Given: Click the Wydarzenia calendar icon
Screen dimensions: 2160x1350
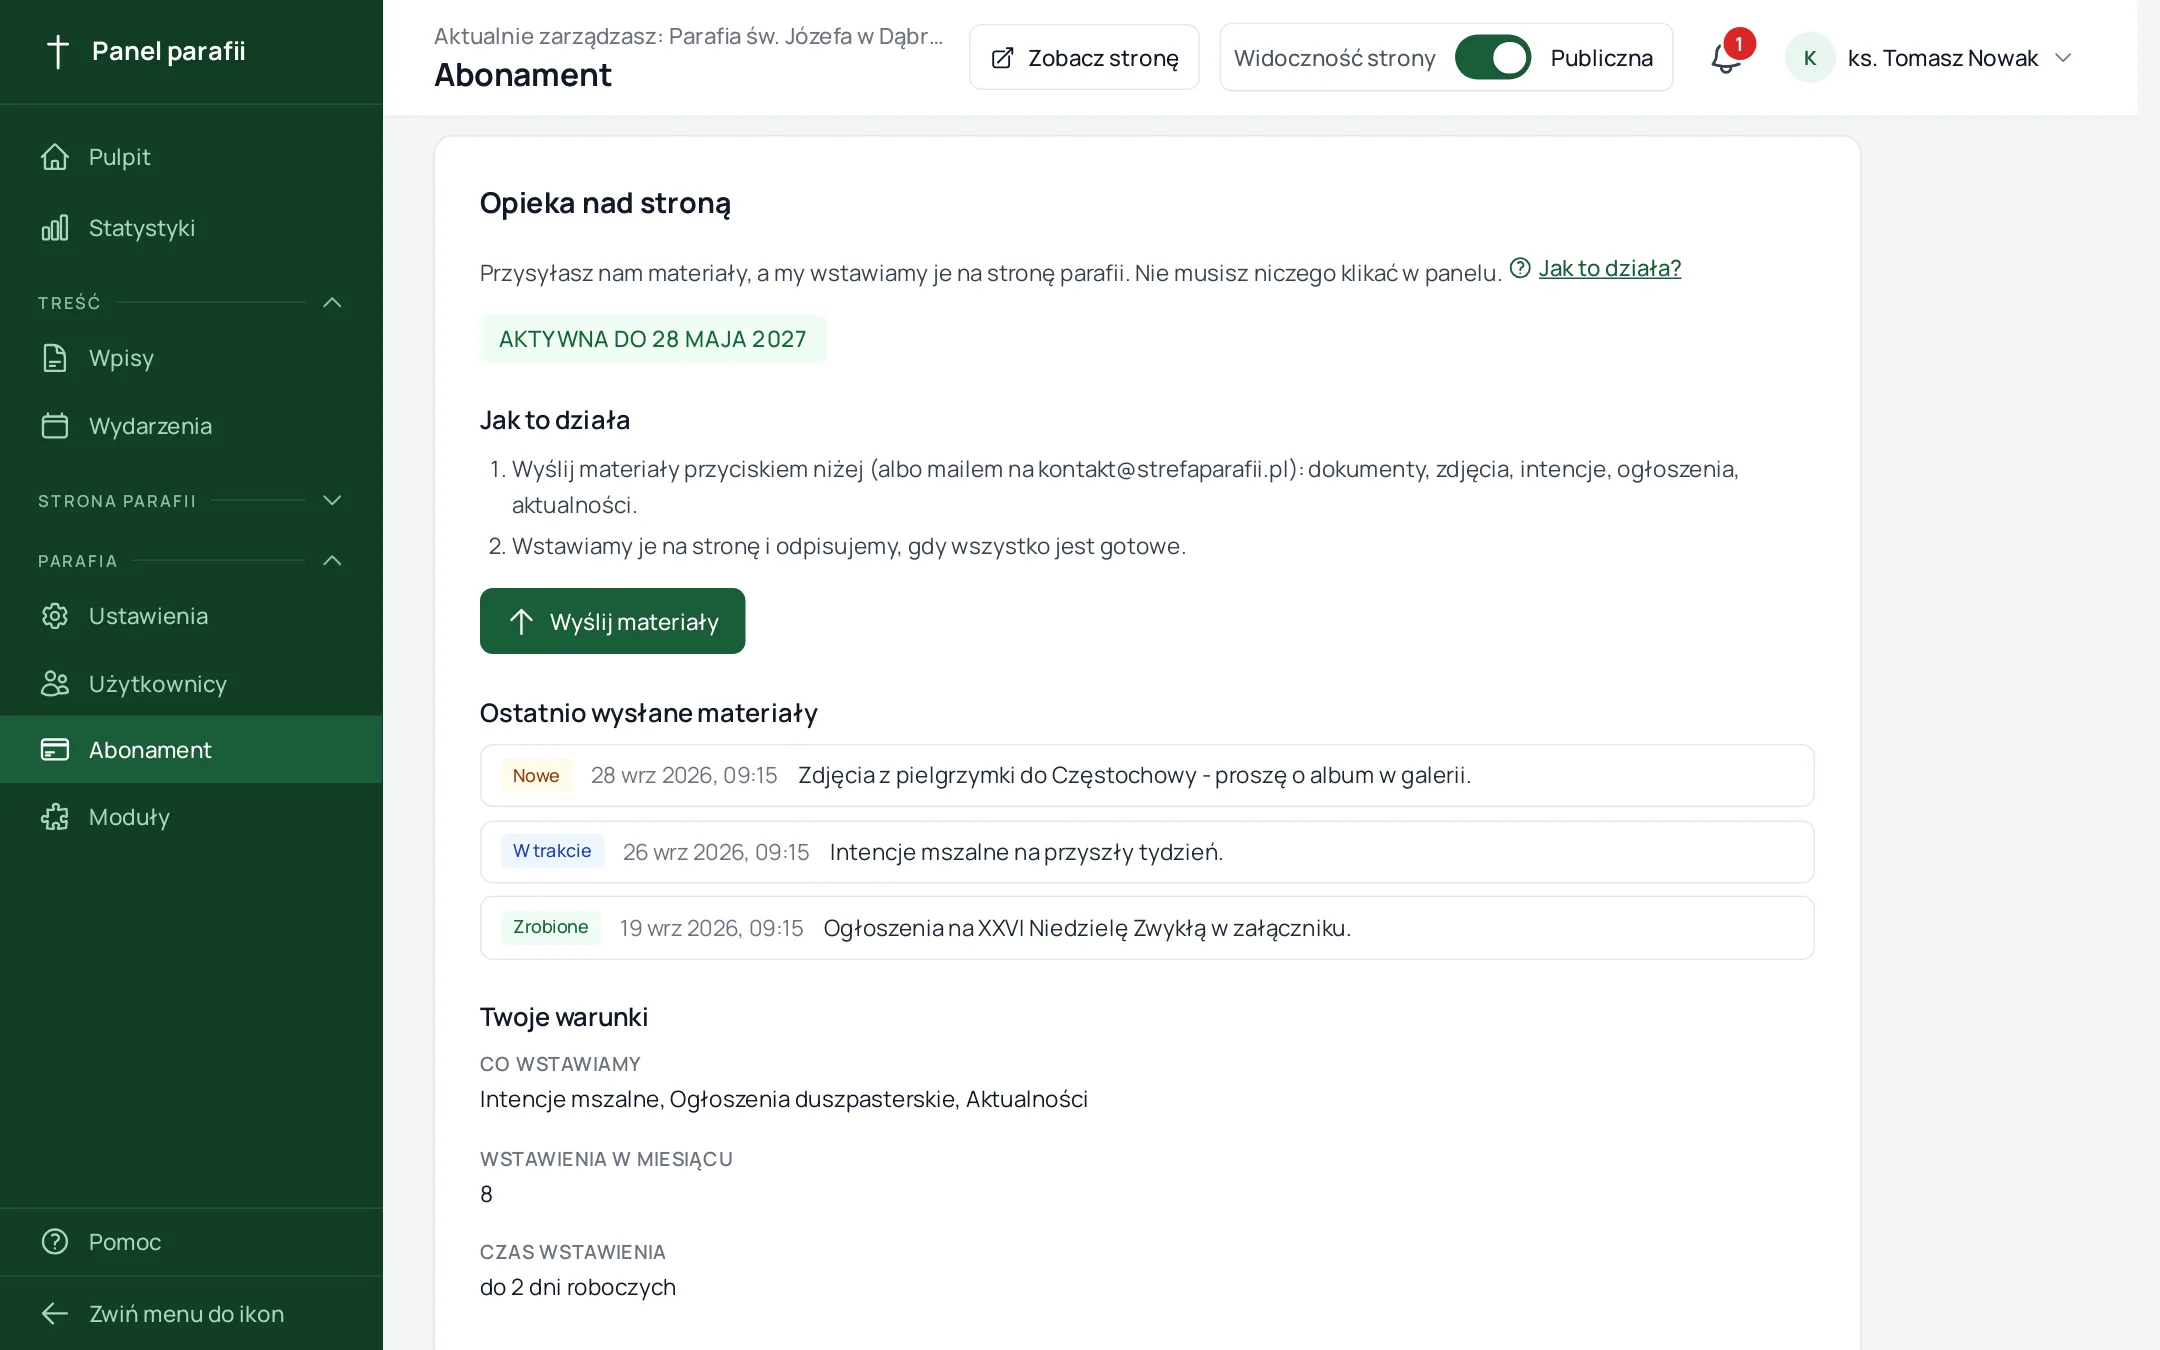Looking at the screenshot, I should coord(55,426).
